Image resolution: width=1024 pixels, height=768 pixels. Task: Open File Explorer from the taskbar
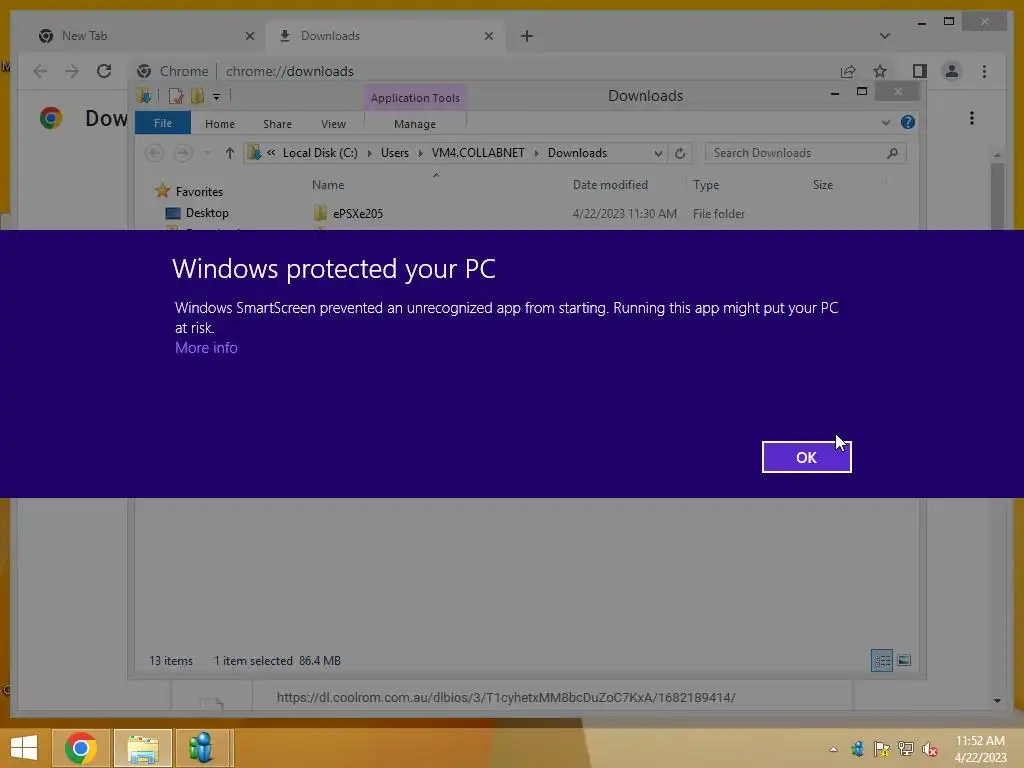pos(143,748)
